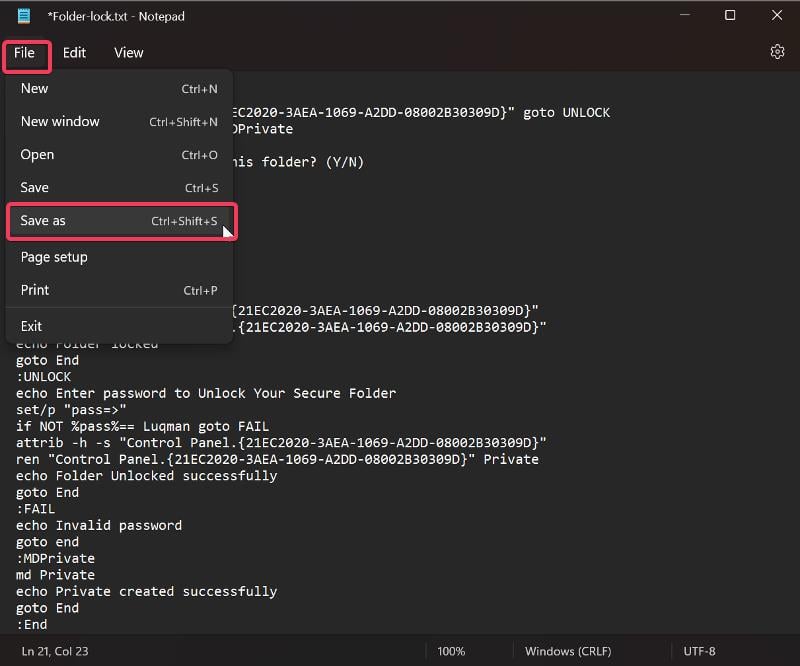Open the Settings gear icon
This screenshot has height=666, width=800.
777,52
